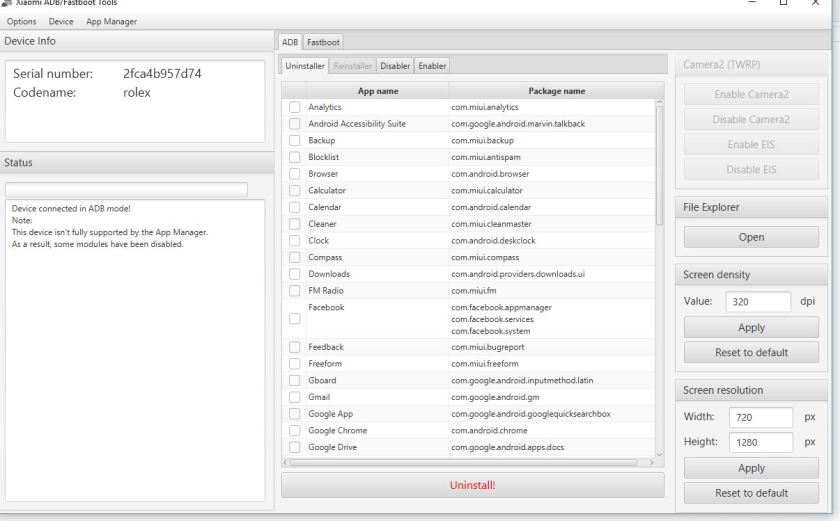
Task: Enable the Gmail checkbox
Action: coord(294,397)
